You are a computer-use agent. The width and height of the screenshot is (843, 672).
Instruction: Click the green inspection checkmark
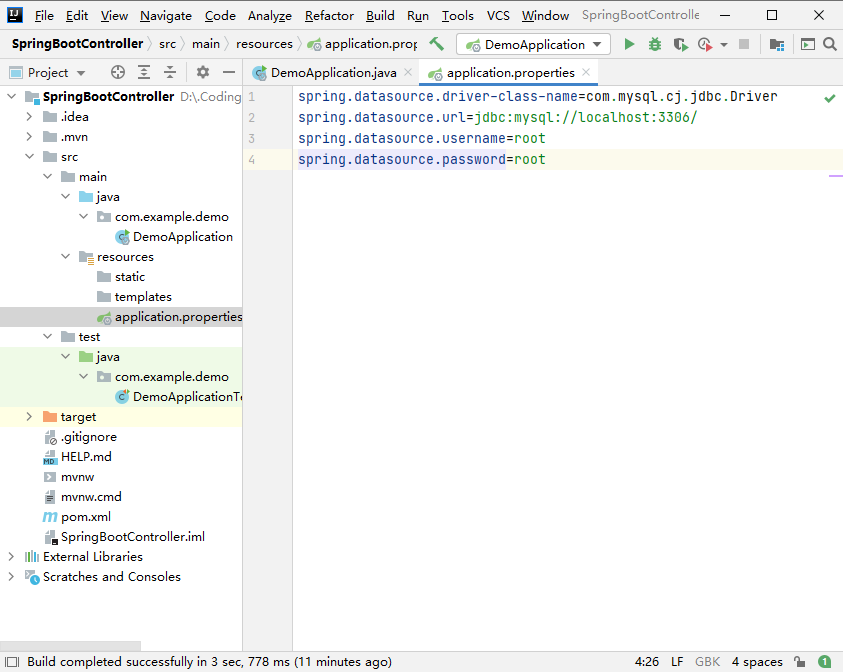[830, 98]
